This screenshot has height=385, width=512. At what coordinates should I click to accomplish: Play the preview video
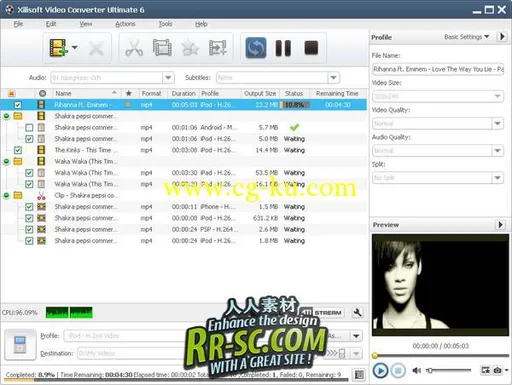click(380, 370)
